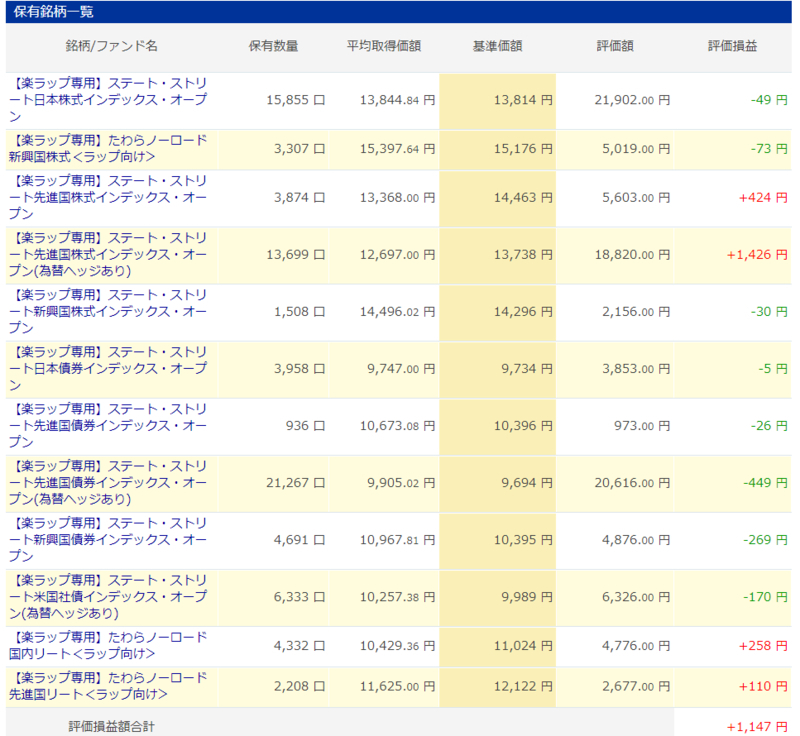This screenshot has height=736, width=800.
Task: Click the +1,147 円 total profit value
Action: point(750,721)
